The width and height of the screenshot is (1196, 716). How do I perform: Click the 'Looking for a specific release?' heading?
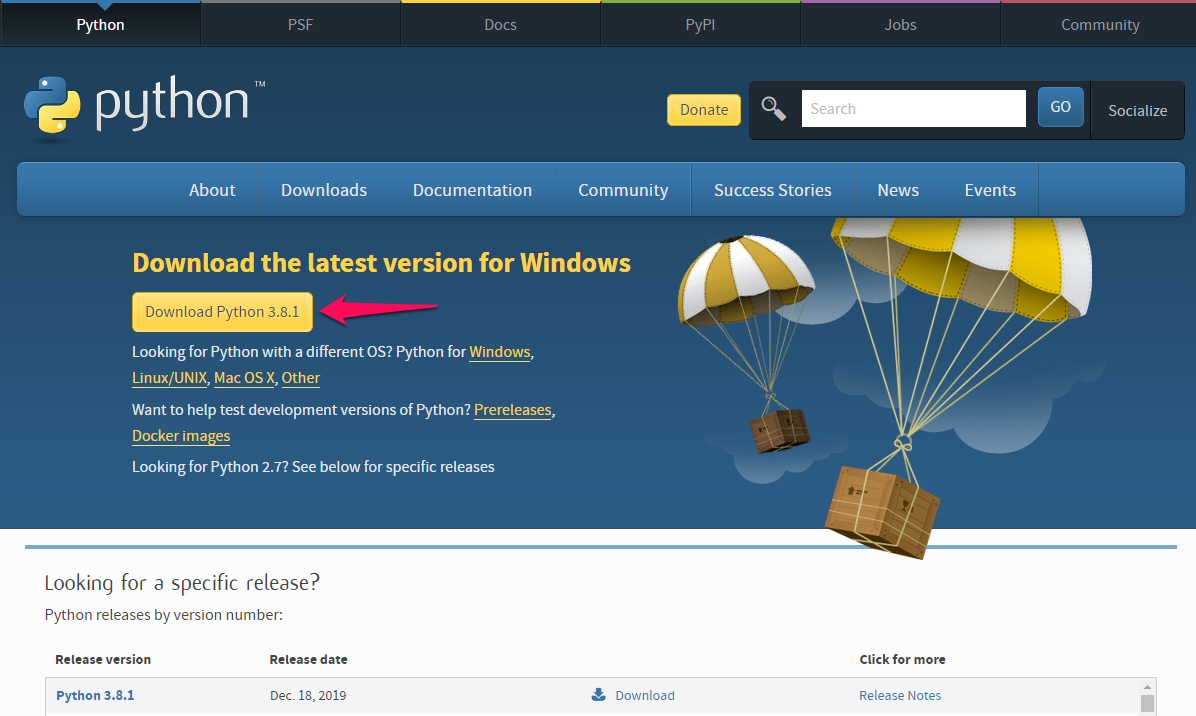coord(182,583)
